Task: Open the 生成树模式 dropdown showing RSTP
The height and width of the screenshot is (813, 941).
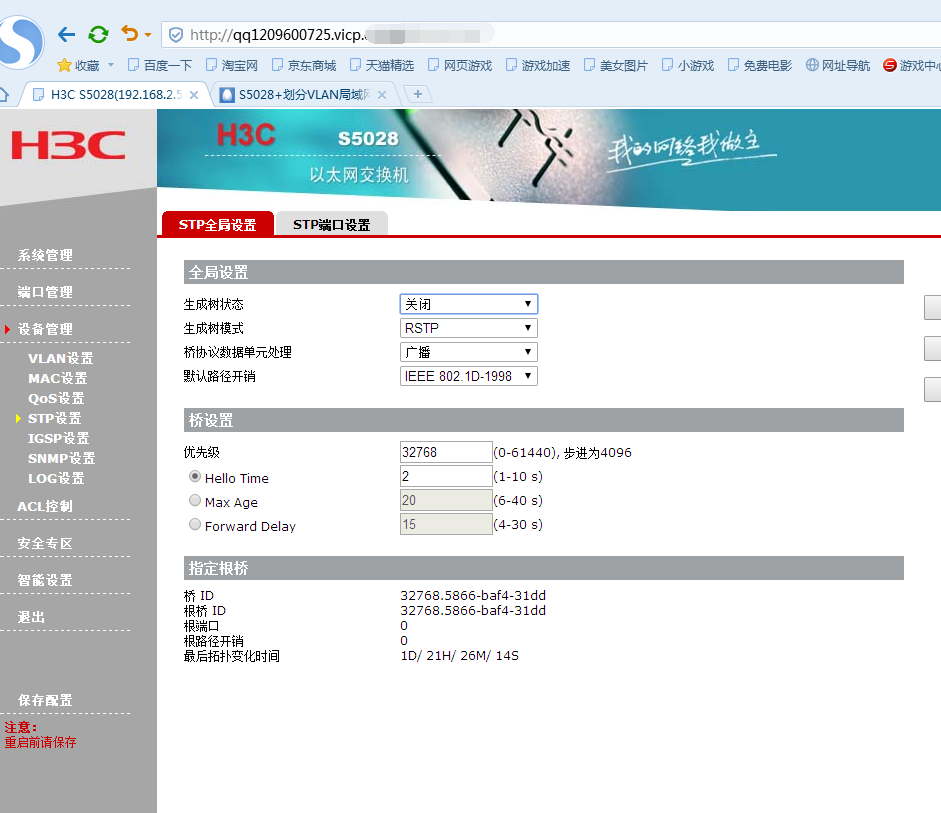Action: (469, 328)
